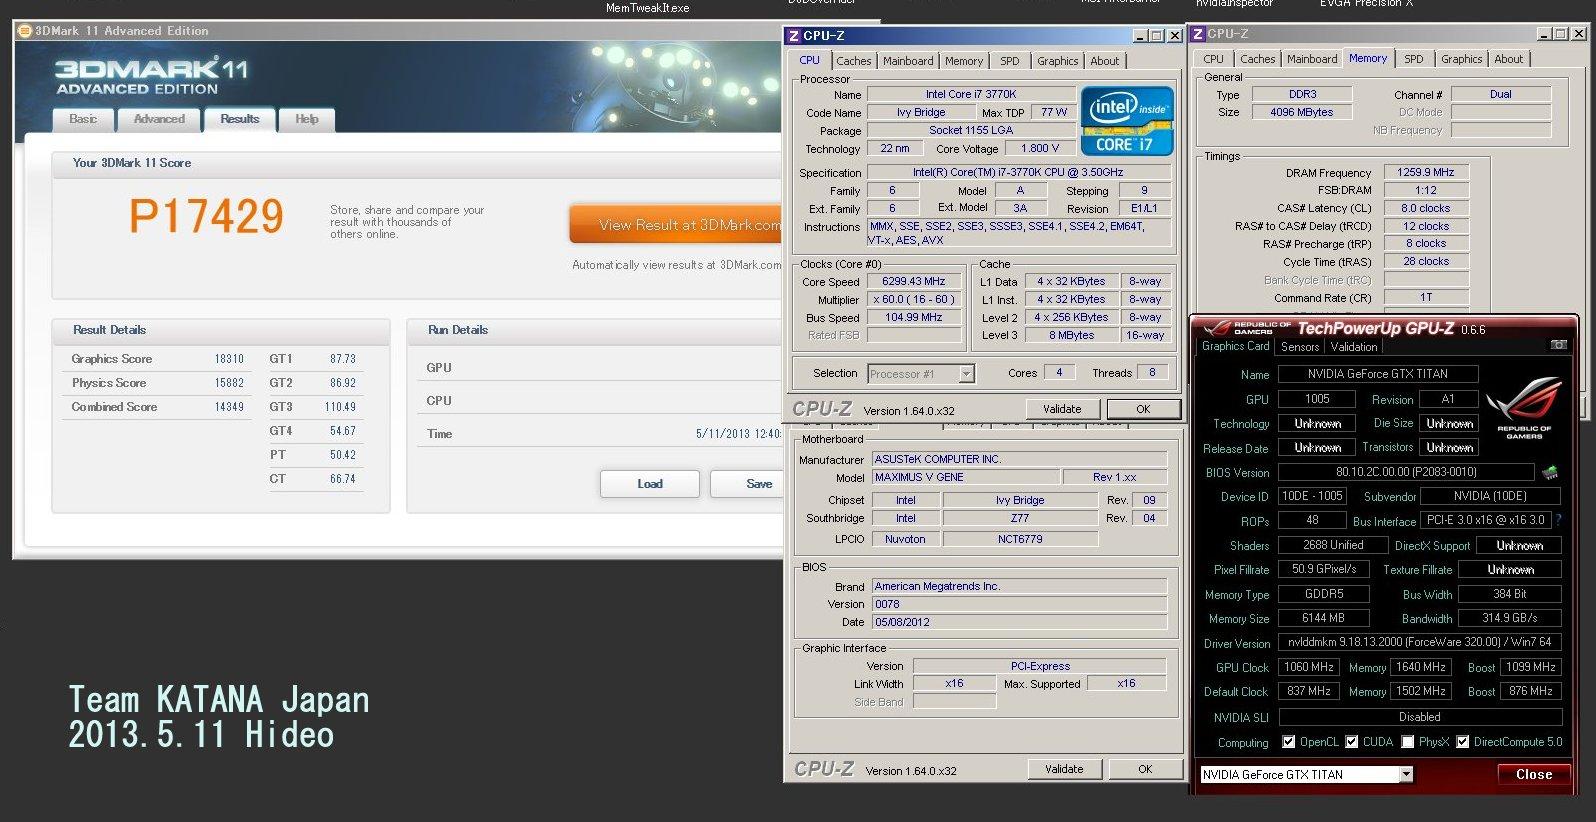Click OK in the CPU-Z processor window
Screen dimensions: 1596x822
[1143, 409]
